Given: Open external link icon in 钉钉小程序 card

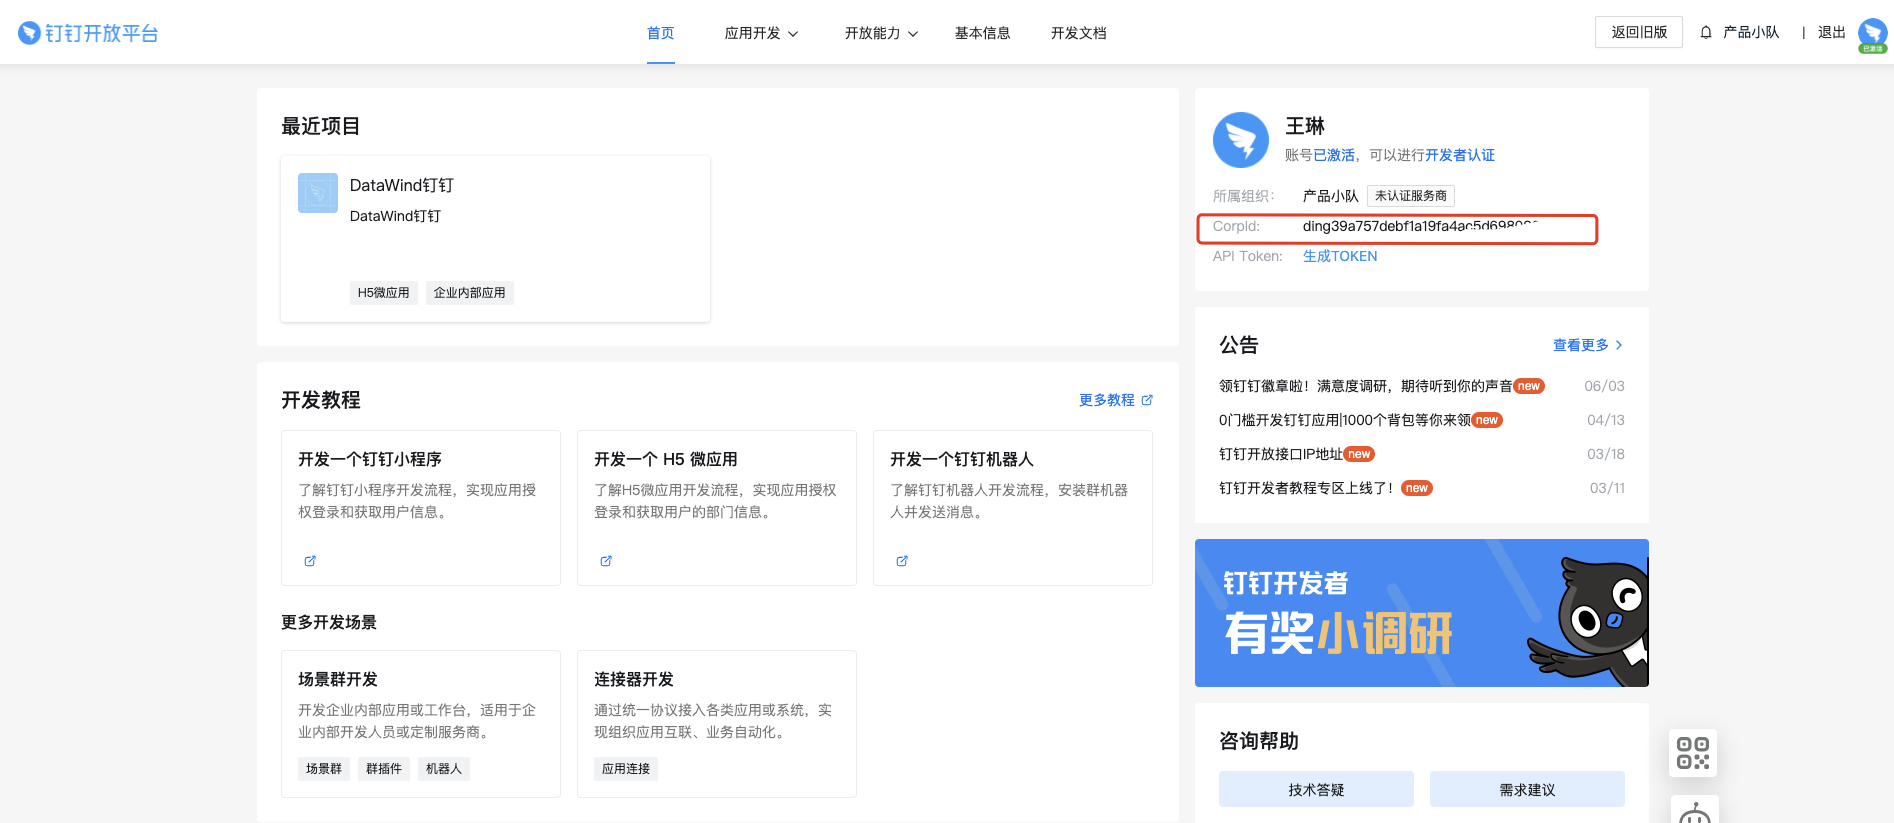Looking at the screenshot, I should click(310, 561).
